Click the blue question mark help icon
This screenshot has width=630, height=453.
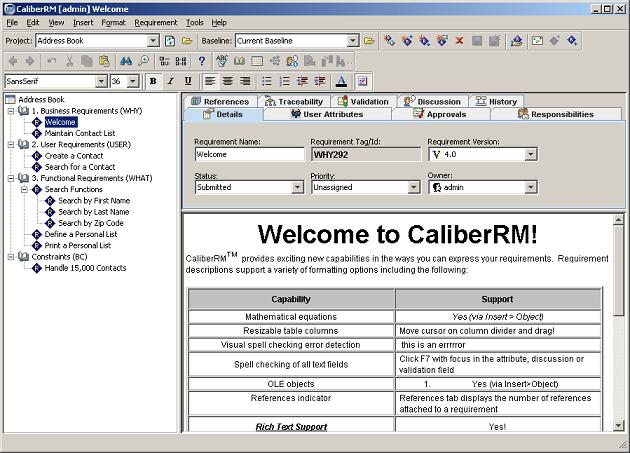tap(202, 61)
